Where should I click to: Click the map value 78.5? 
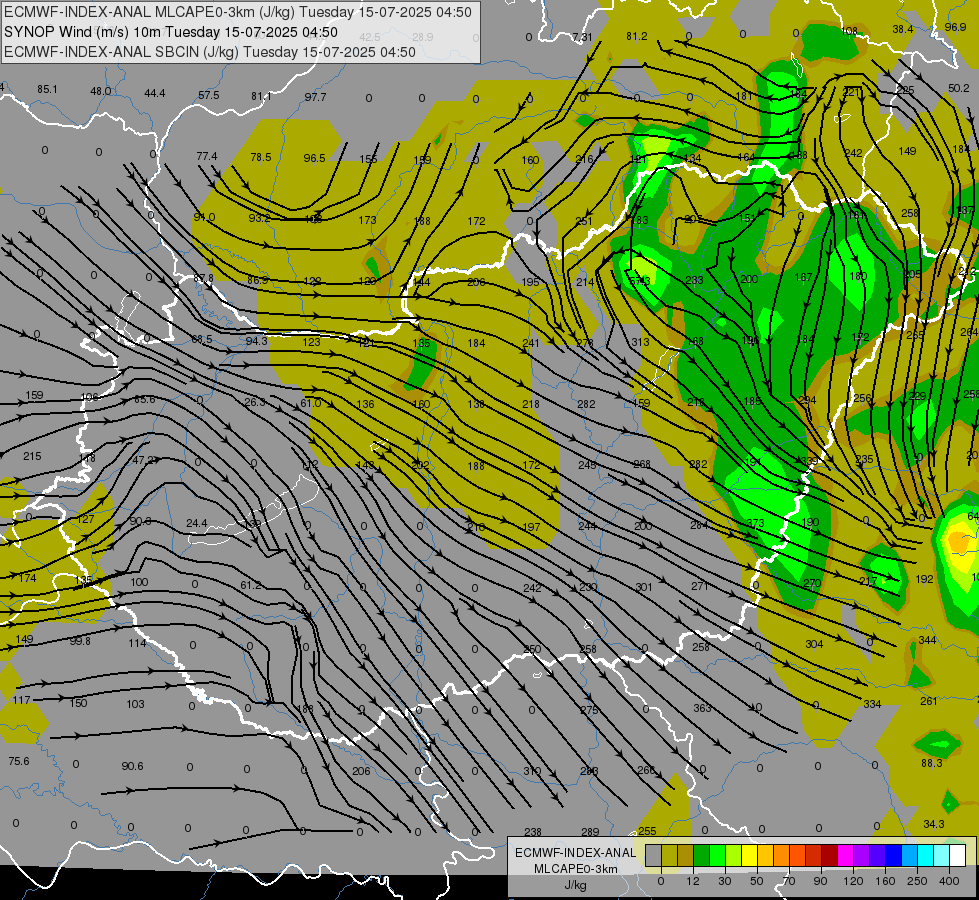(x=261, y=157)
